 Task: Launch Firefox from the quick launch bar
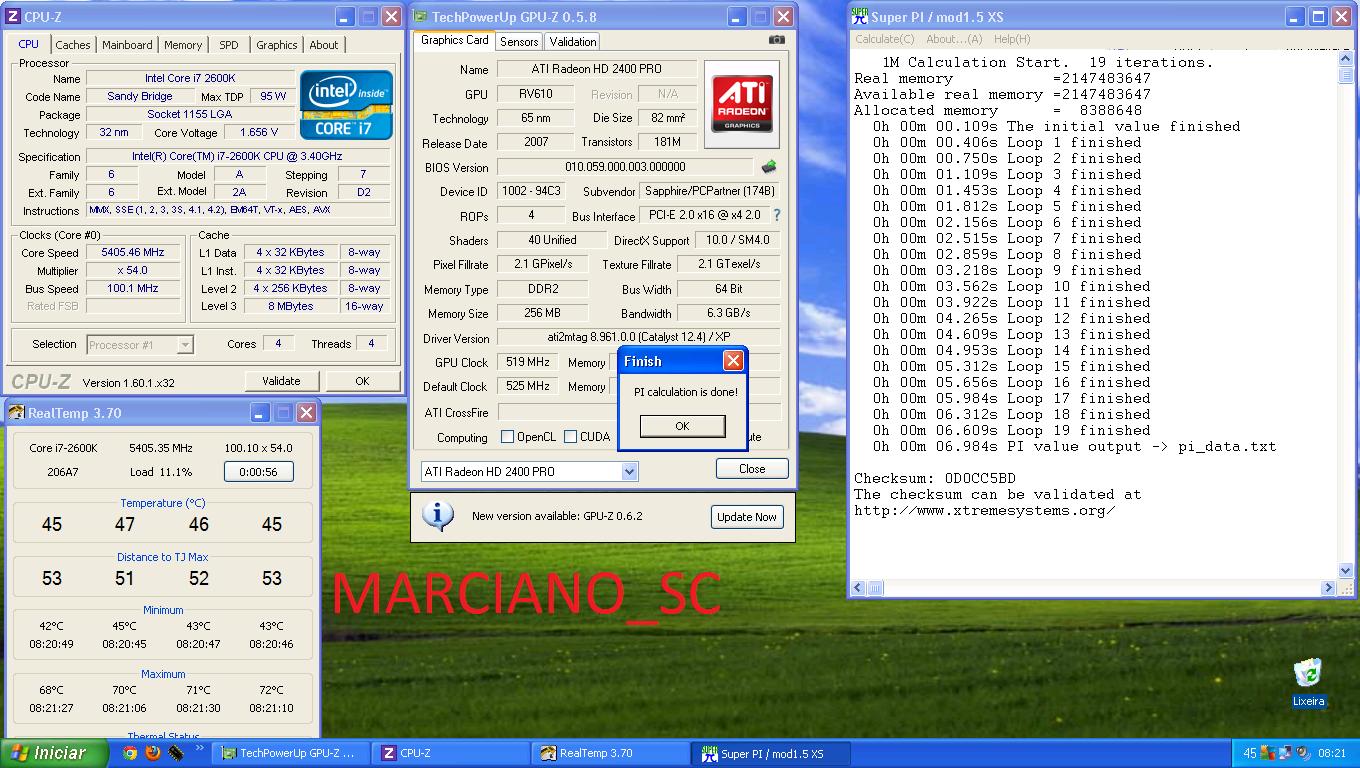tap(153, 753)
